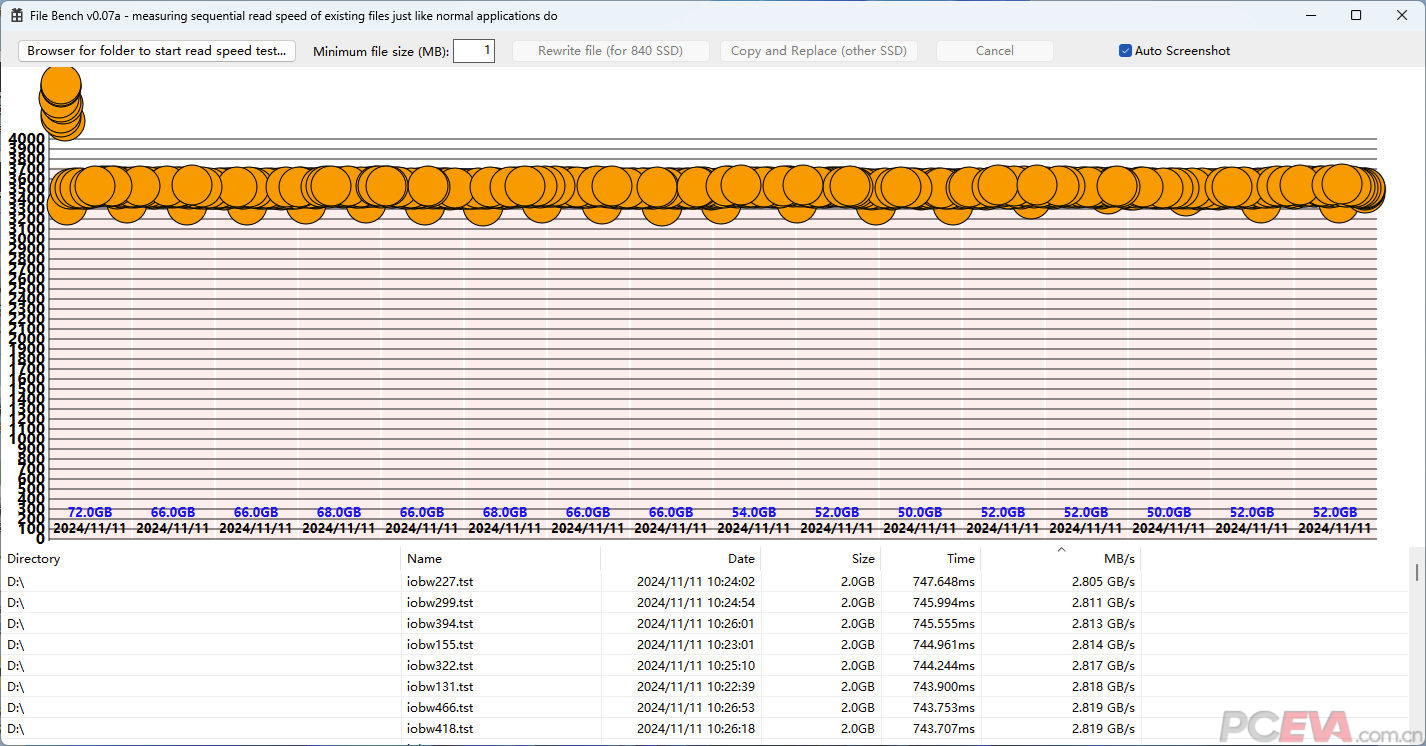This screenshot has width=1426, height=746.
Task: Click the Cancel button
Action: pyautogui.click(x=994, y=51)
